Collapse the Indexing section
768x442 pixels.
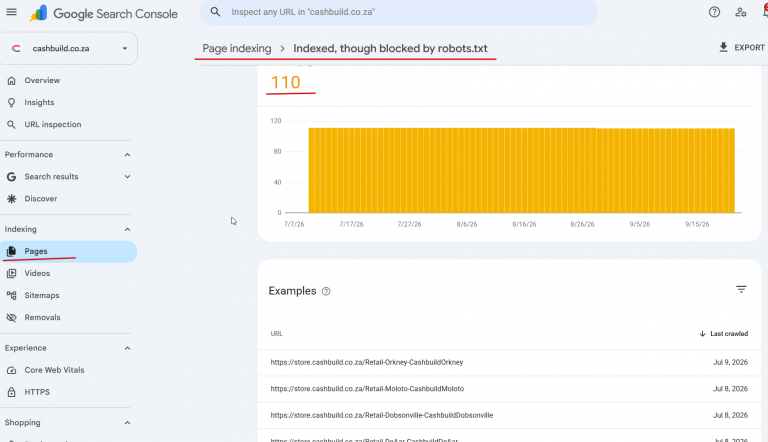pyautogui.click(x=127, y=229)
